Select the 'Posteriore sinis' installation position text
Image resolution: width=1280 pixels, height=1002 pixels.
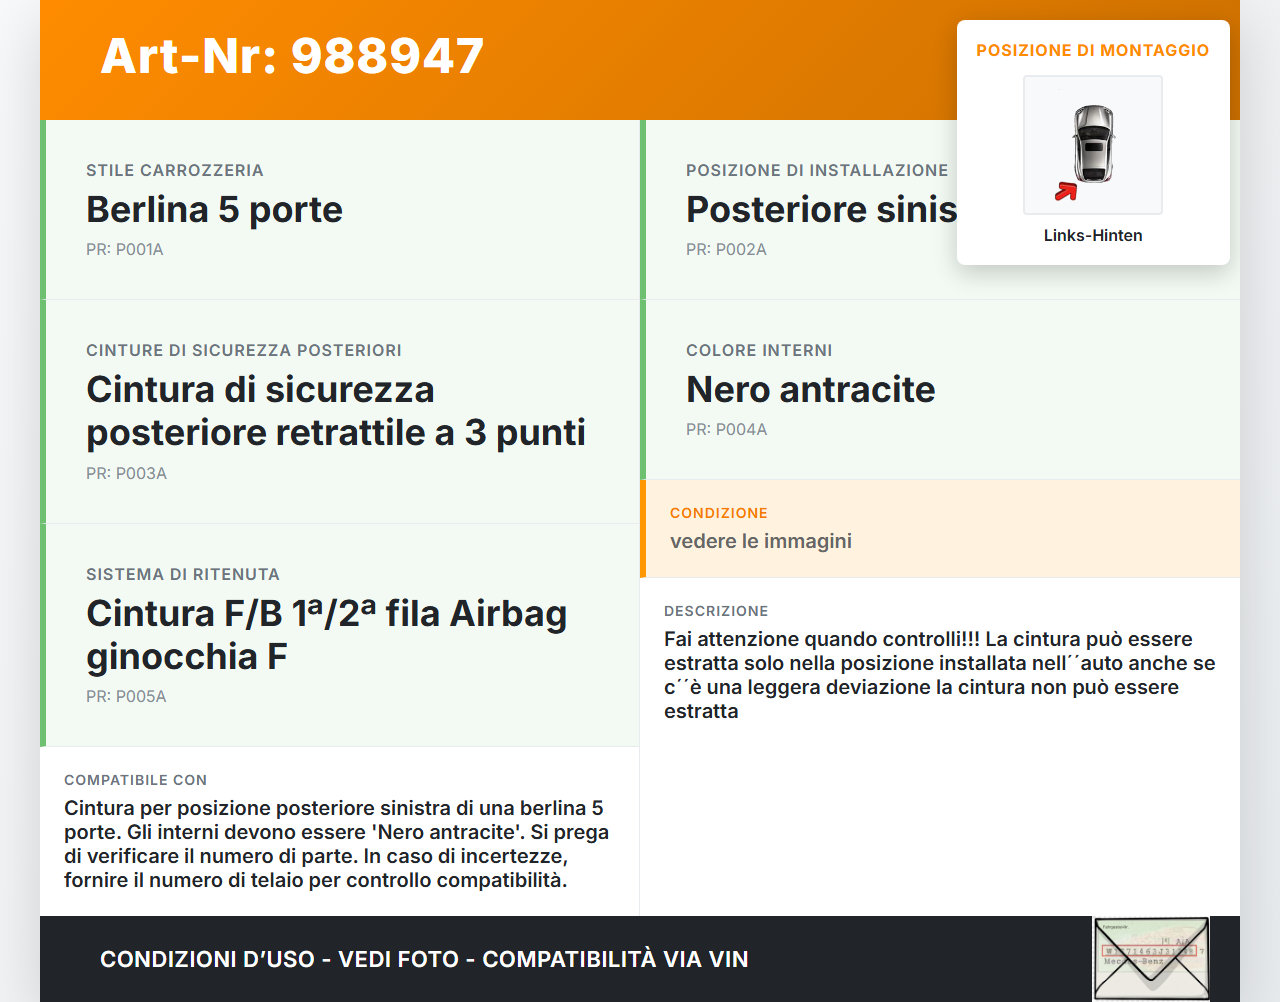click(820, 210)
